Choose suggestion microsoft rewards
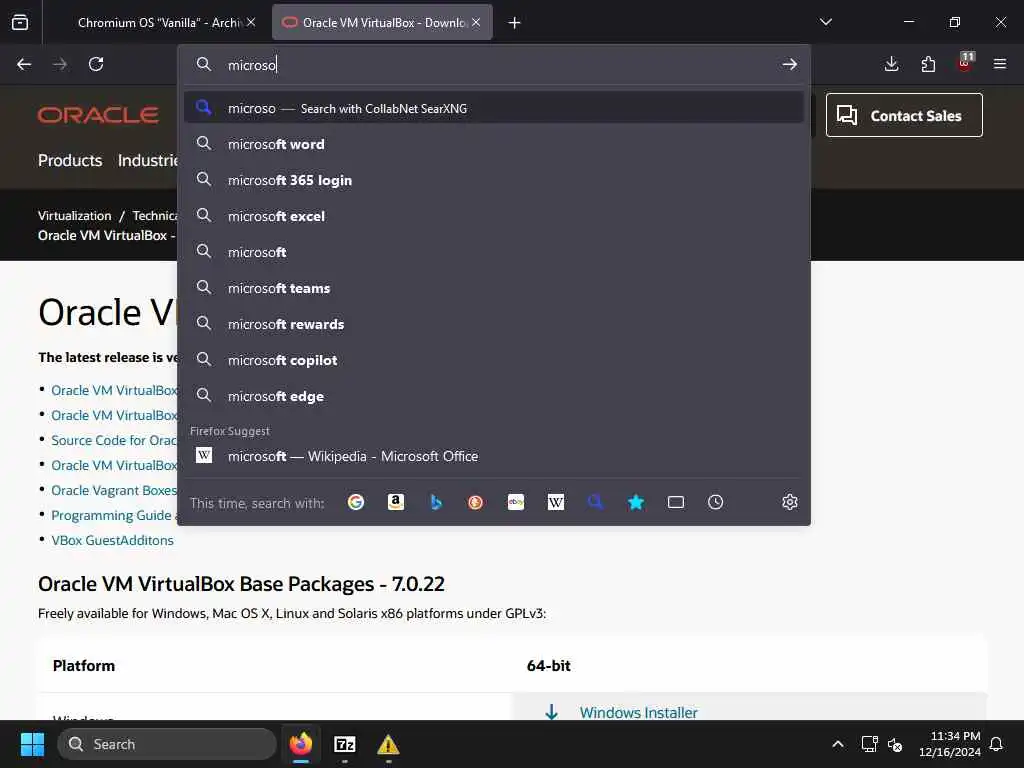The image size is (1024, 768). point(494,324)
